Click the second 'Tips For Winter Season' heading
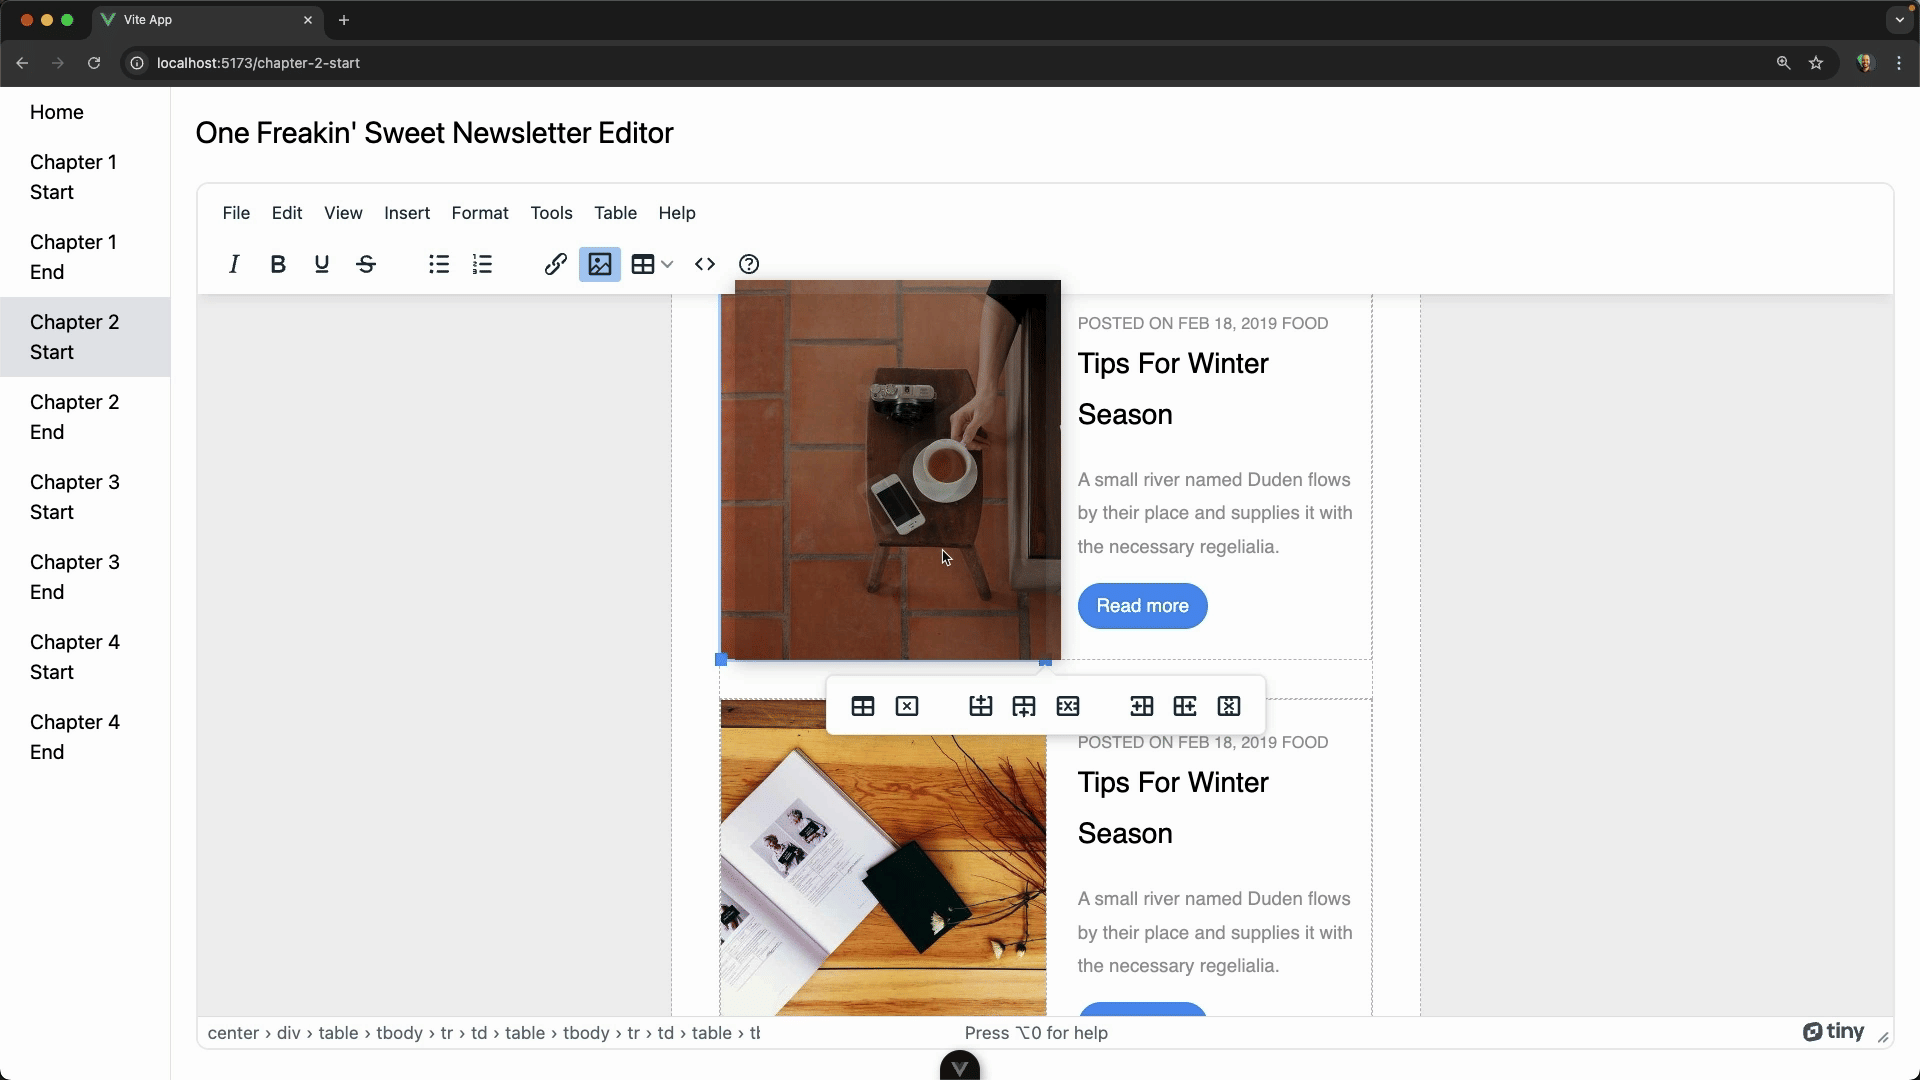 (1173, 808)
